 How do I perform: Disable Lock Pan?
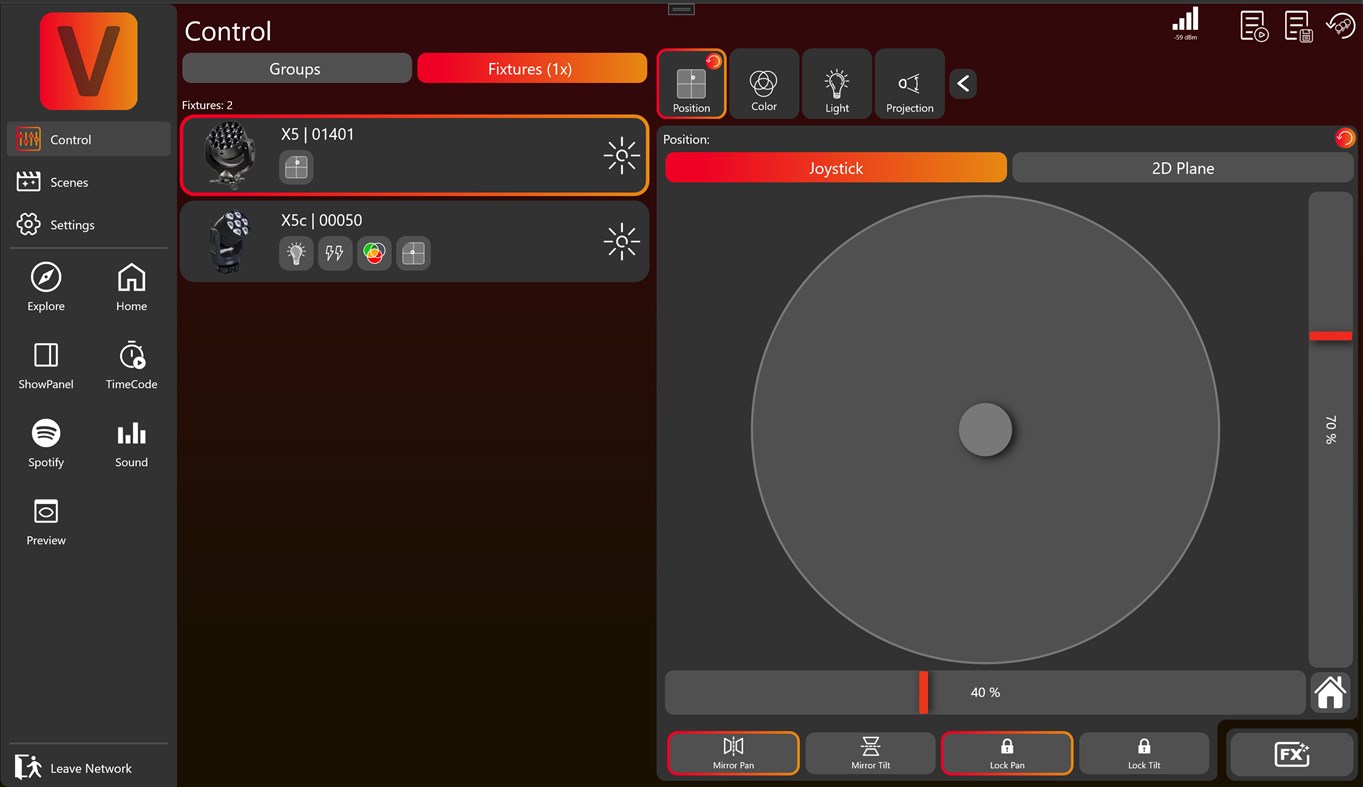pos(1006,753)
